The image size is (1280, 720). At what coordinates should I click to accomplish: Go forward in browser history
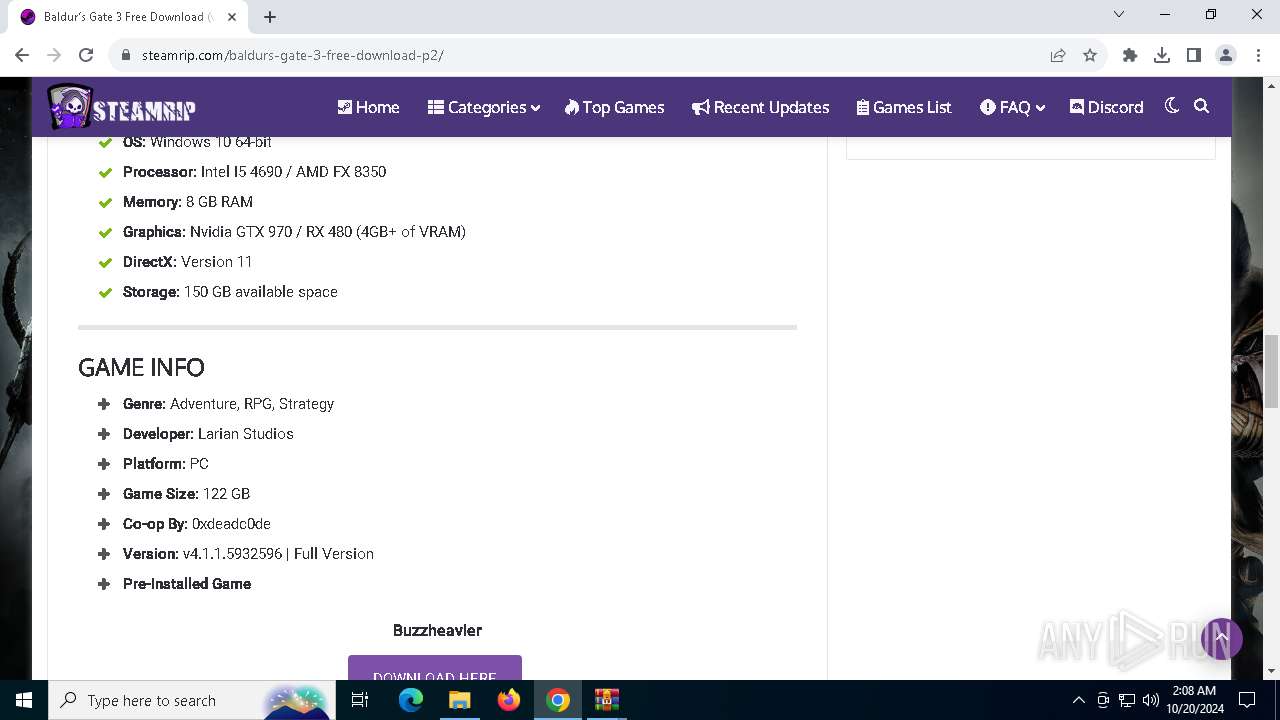[x=54, y=55]
